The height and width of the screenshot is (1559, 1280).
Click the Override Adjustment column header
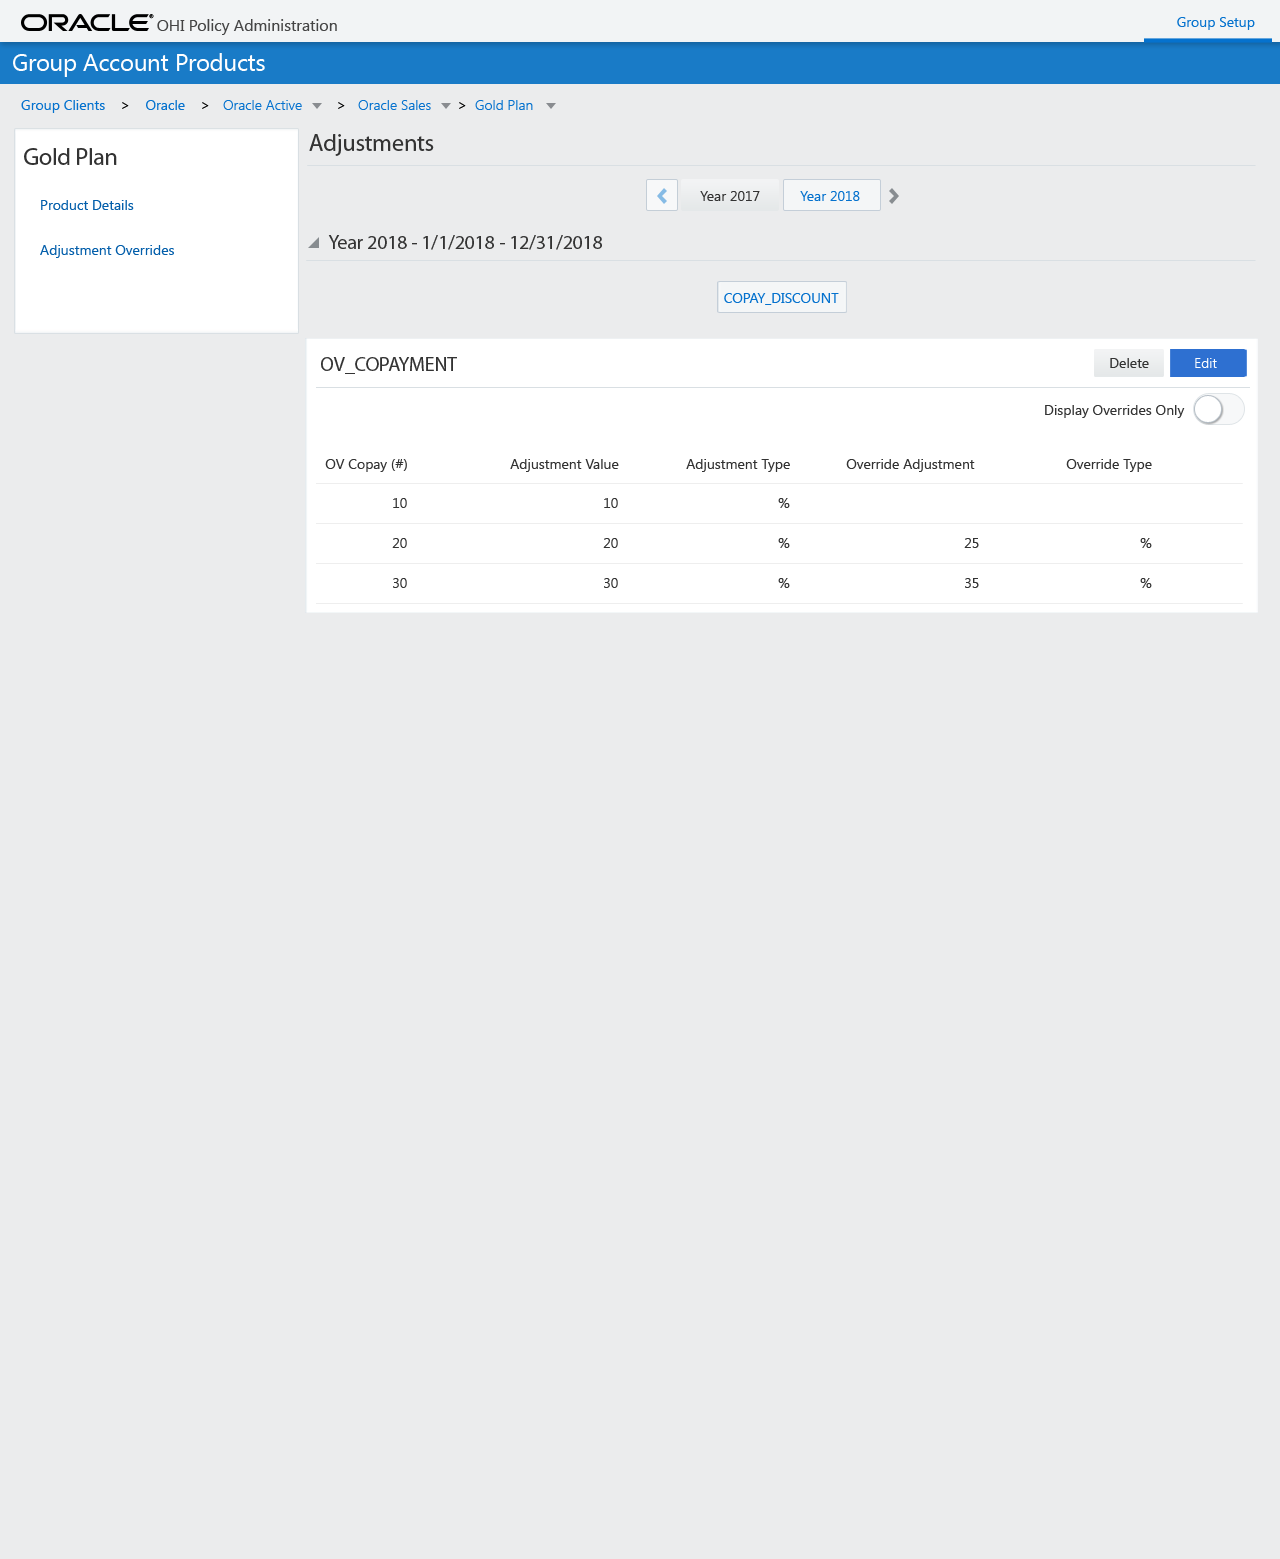(x=910, y=464)
